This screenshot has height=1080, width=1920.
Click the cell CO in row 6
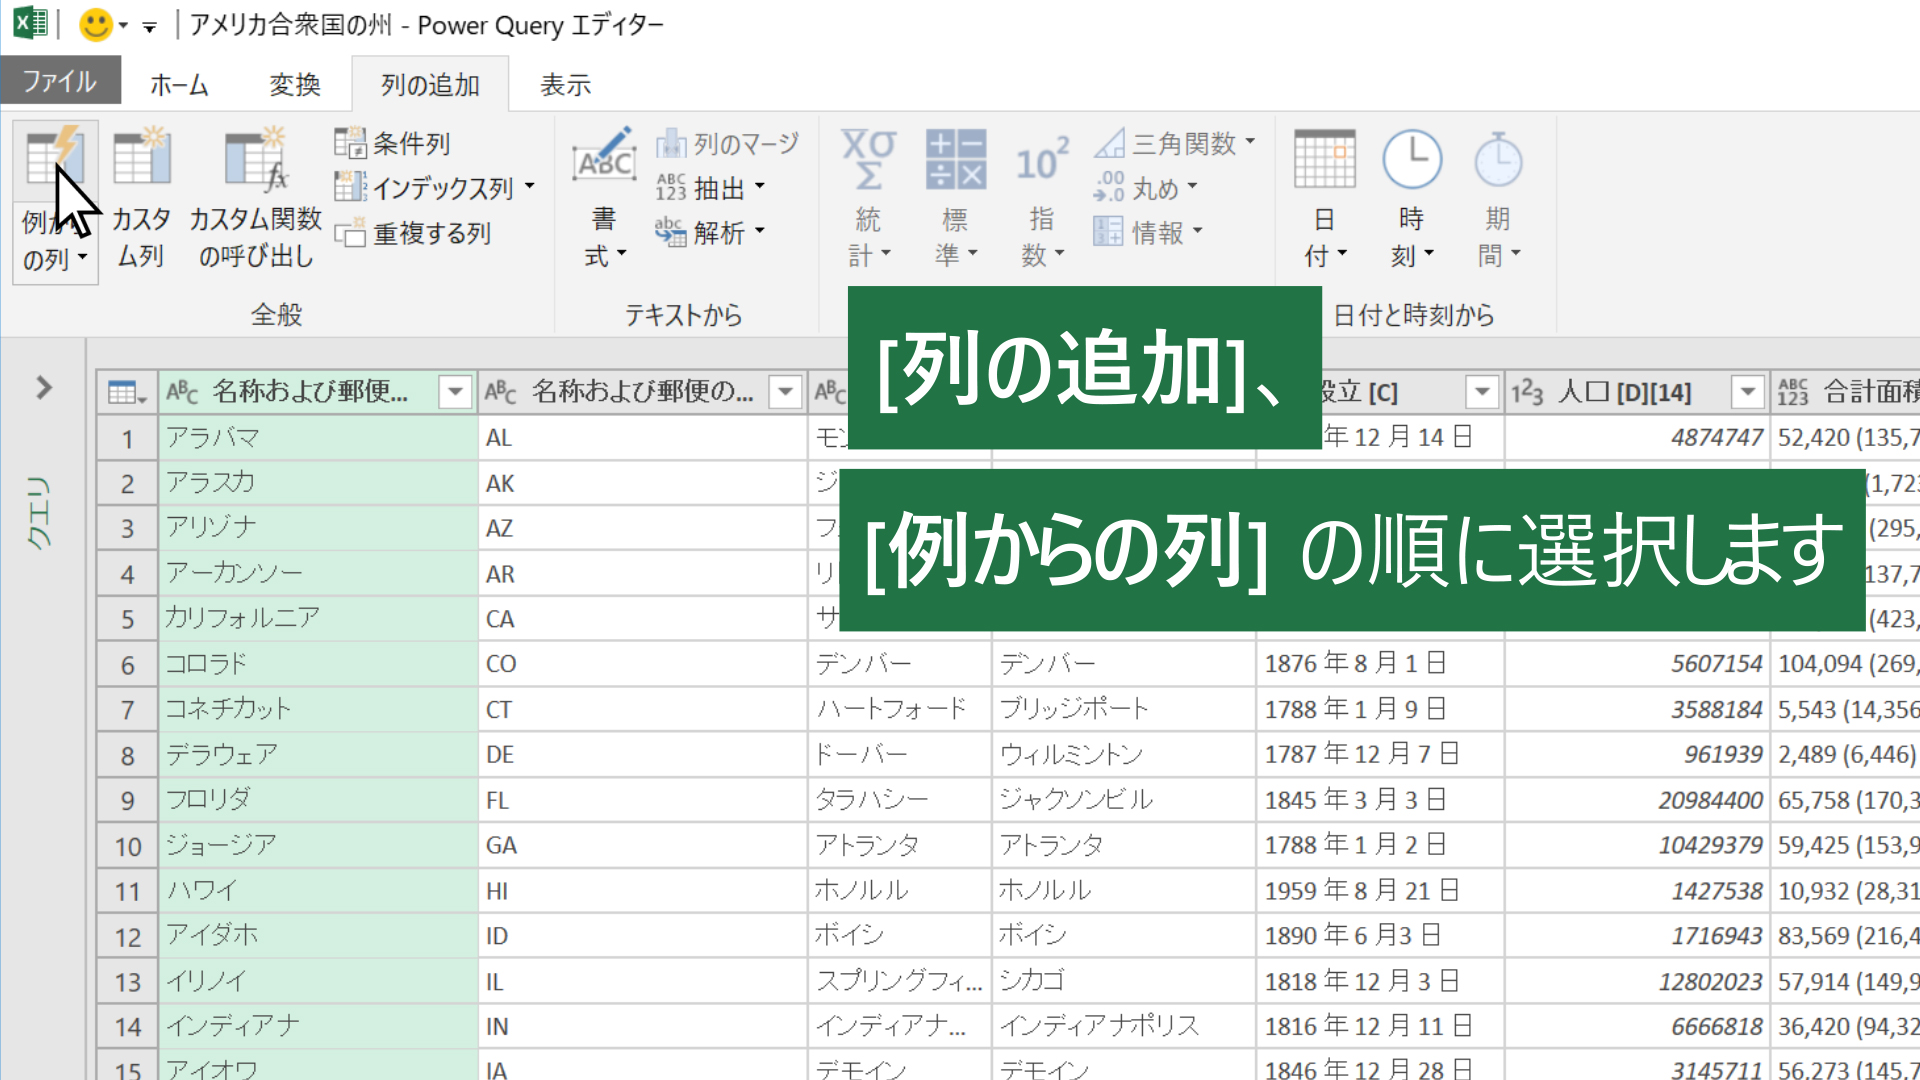643,663
